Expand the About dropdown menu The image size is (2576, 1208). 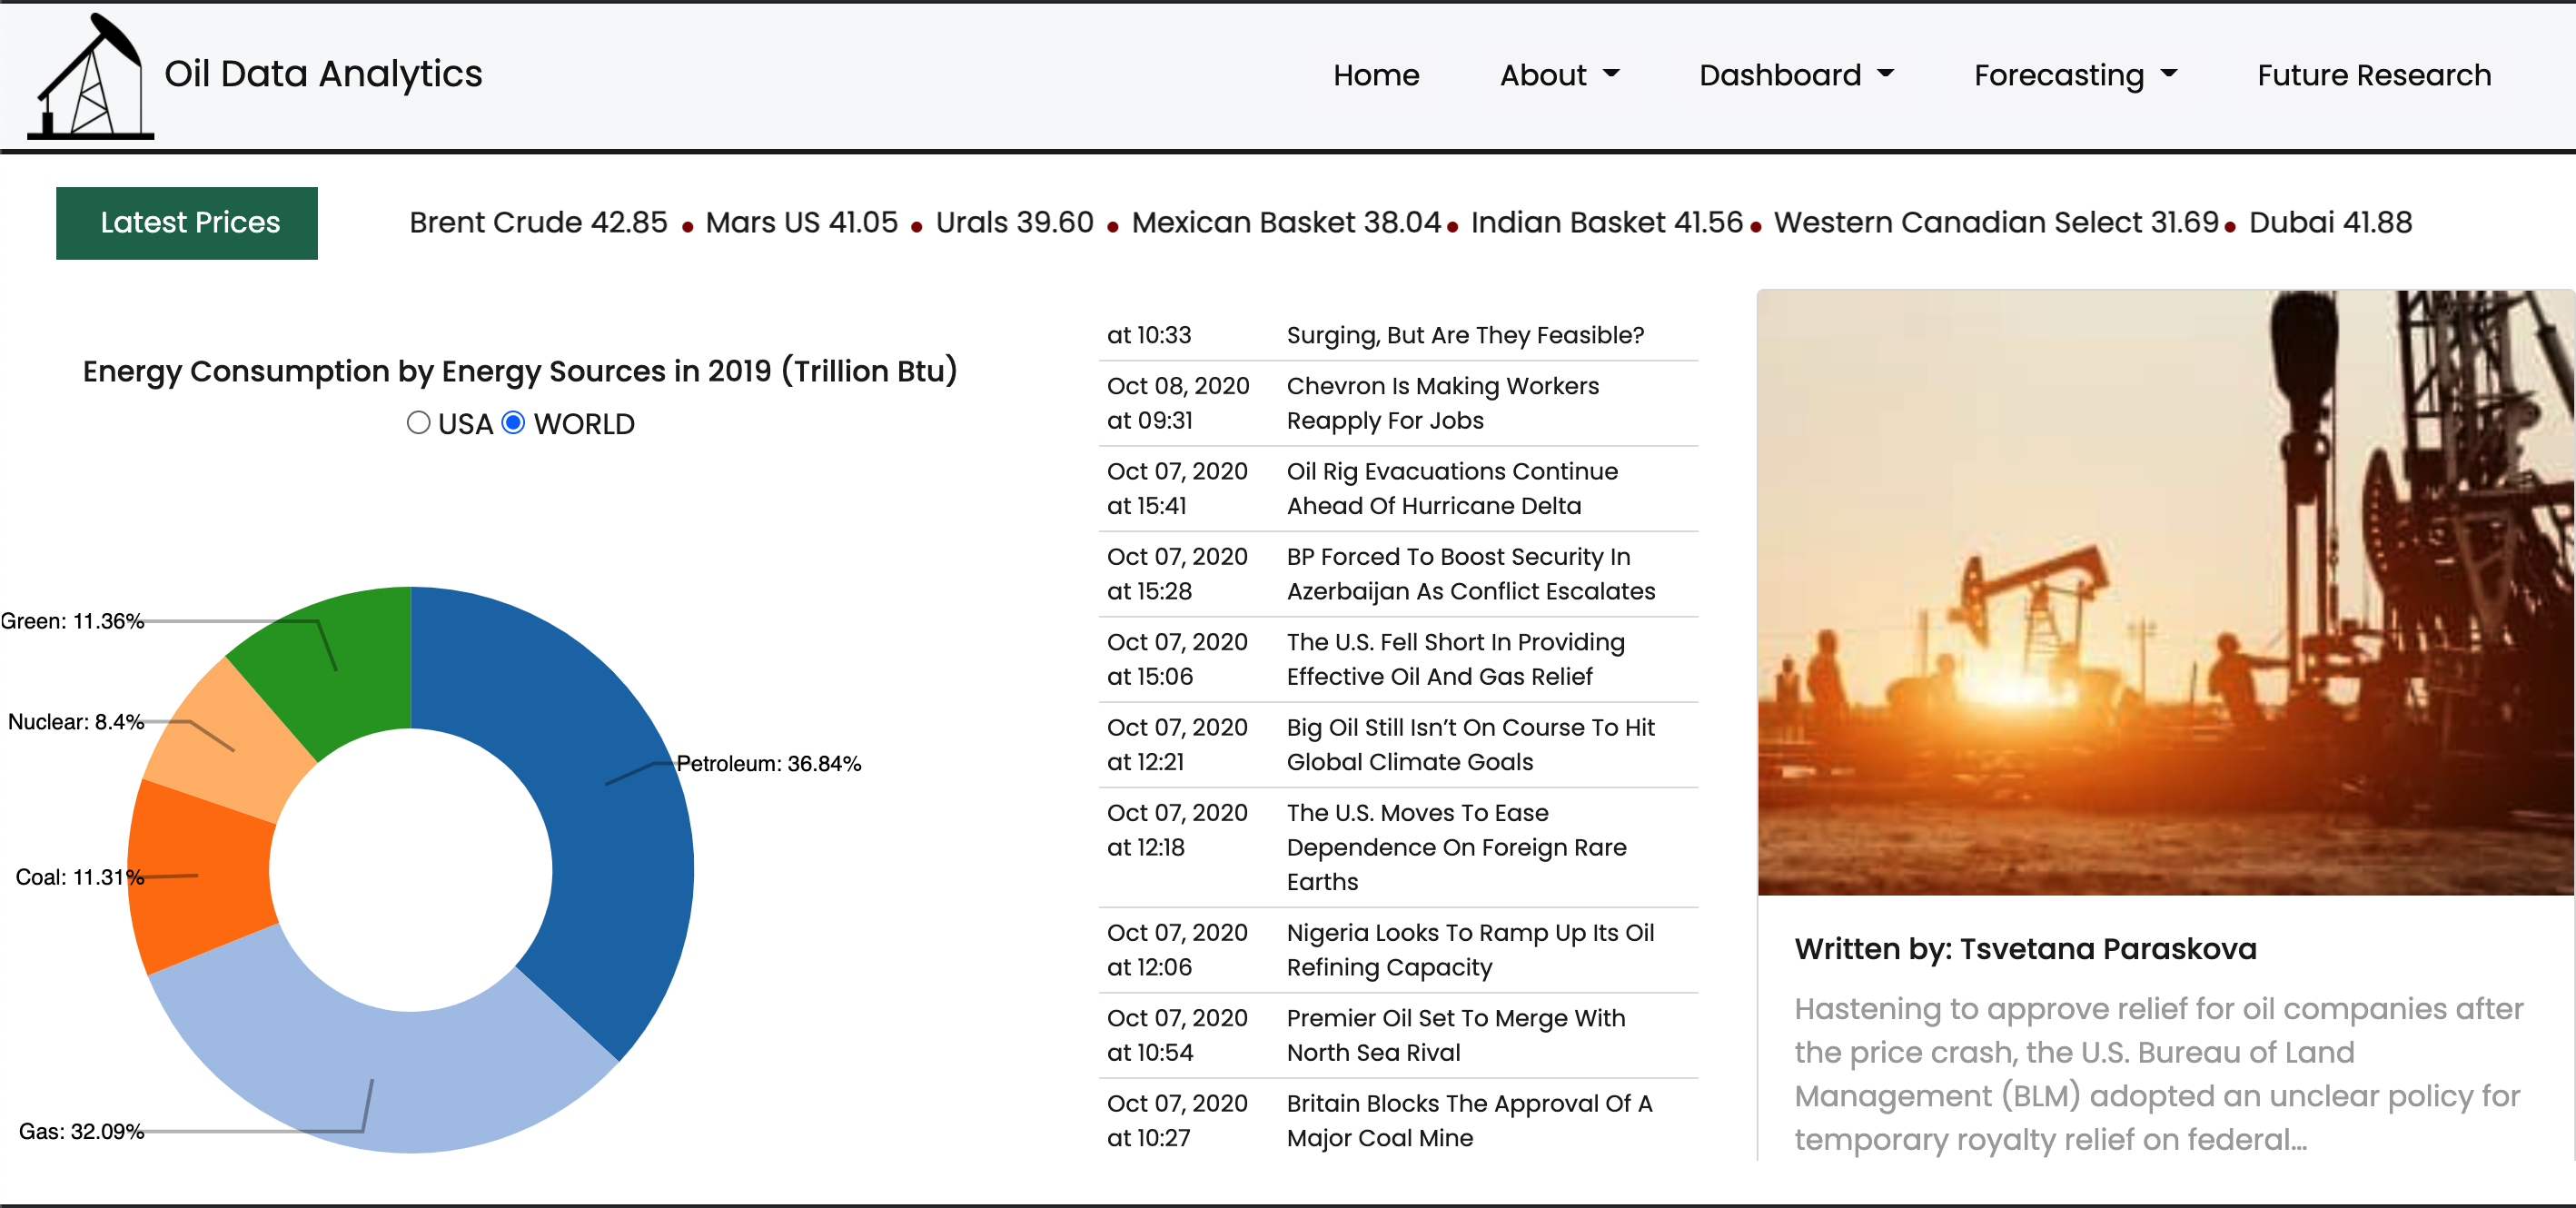1558,75
